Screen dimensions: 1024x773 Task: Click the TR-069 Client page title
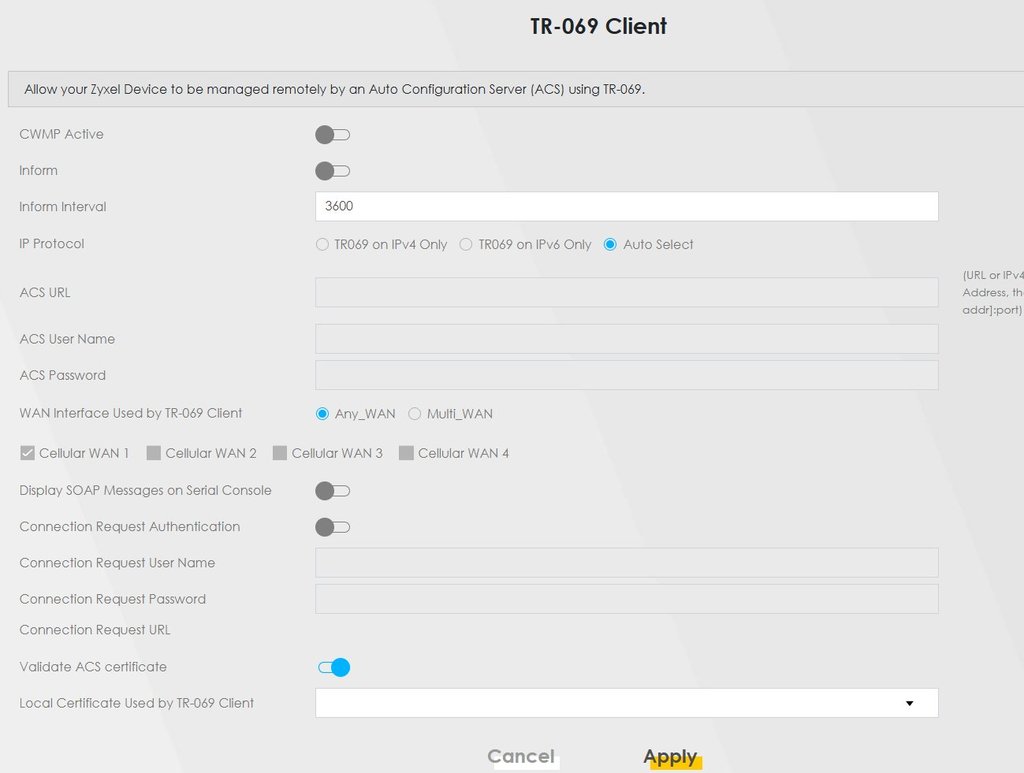[x=598, y=26]
